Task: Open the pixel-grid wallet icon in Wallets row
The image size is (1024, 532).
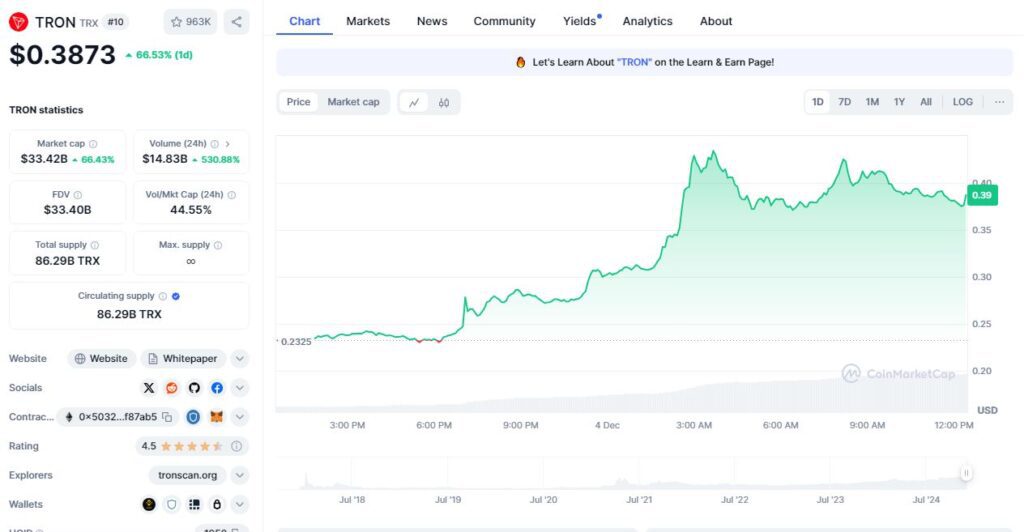Action: 194,504
